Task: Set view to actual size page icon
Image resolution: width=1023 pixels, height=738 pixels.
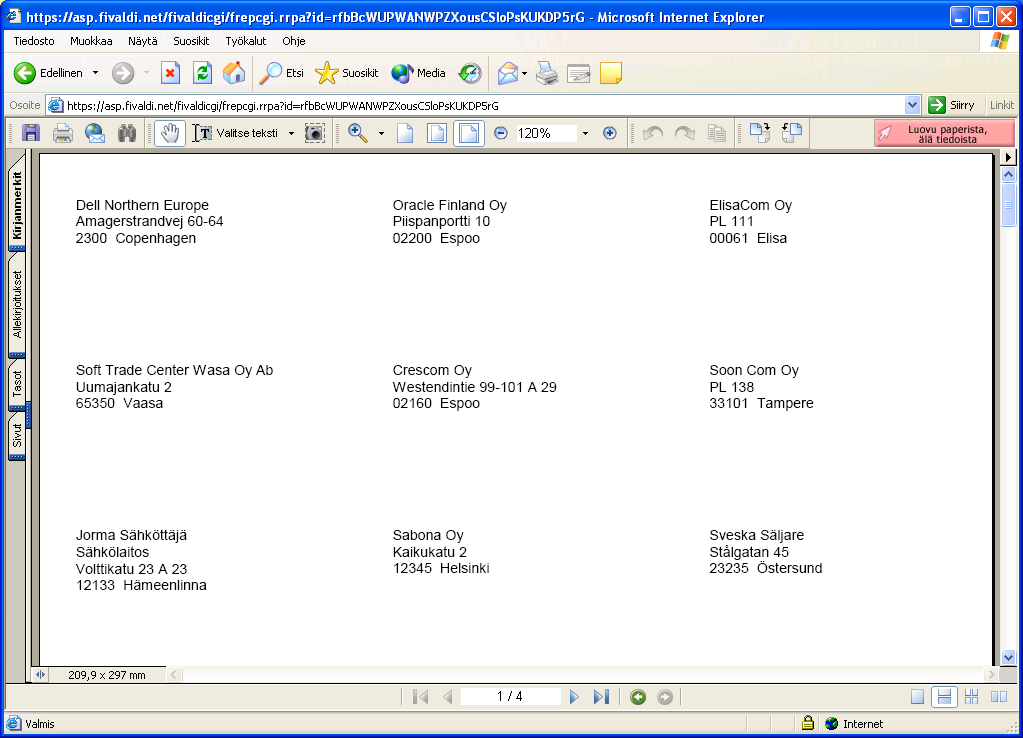Action: pos(405,133)
